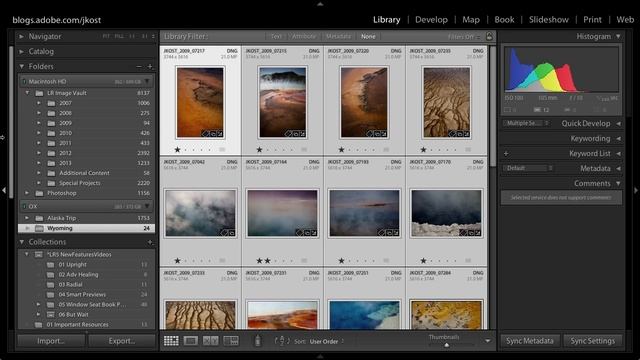Open Sort User Order dropdown

pyautogui.click(x=327, y=341)
